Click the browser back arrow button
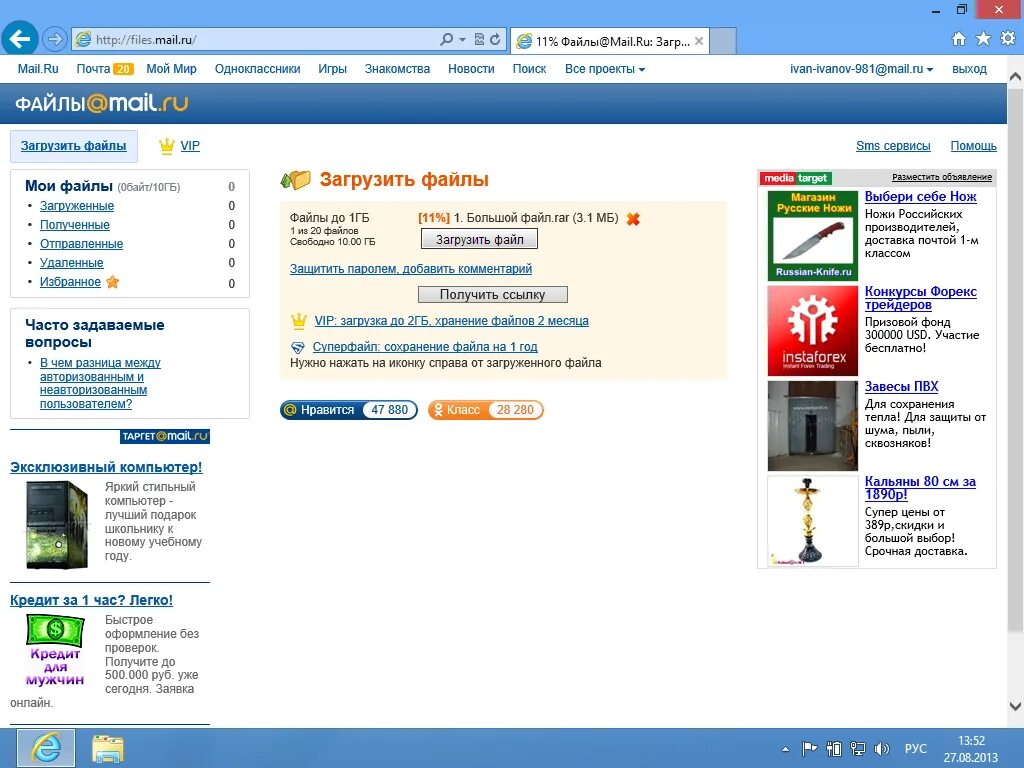The image size is (1024, 768). 20,39
